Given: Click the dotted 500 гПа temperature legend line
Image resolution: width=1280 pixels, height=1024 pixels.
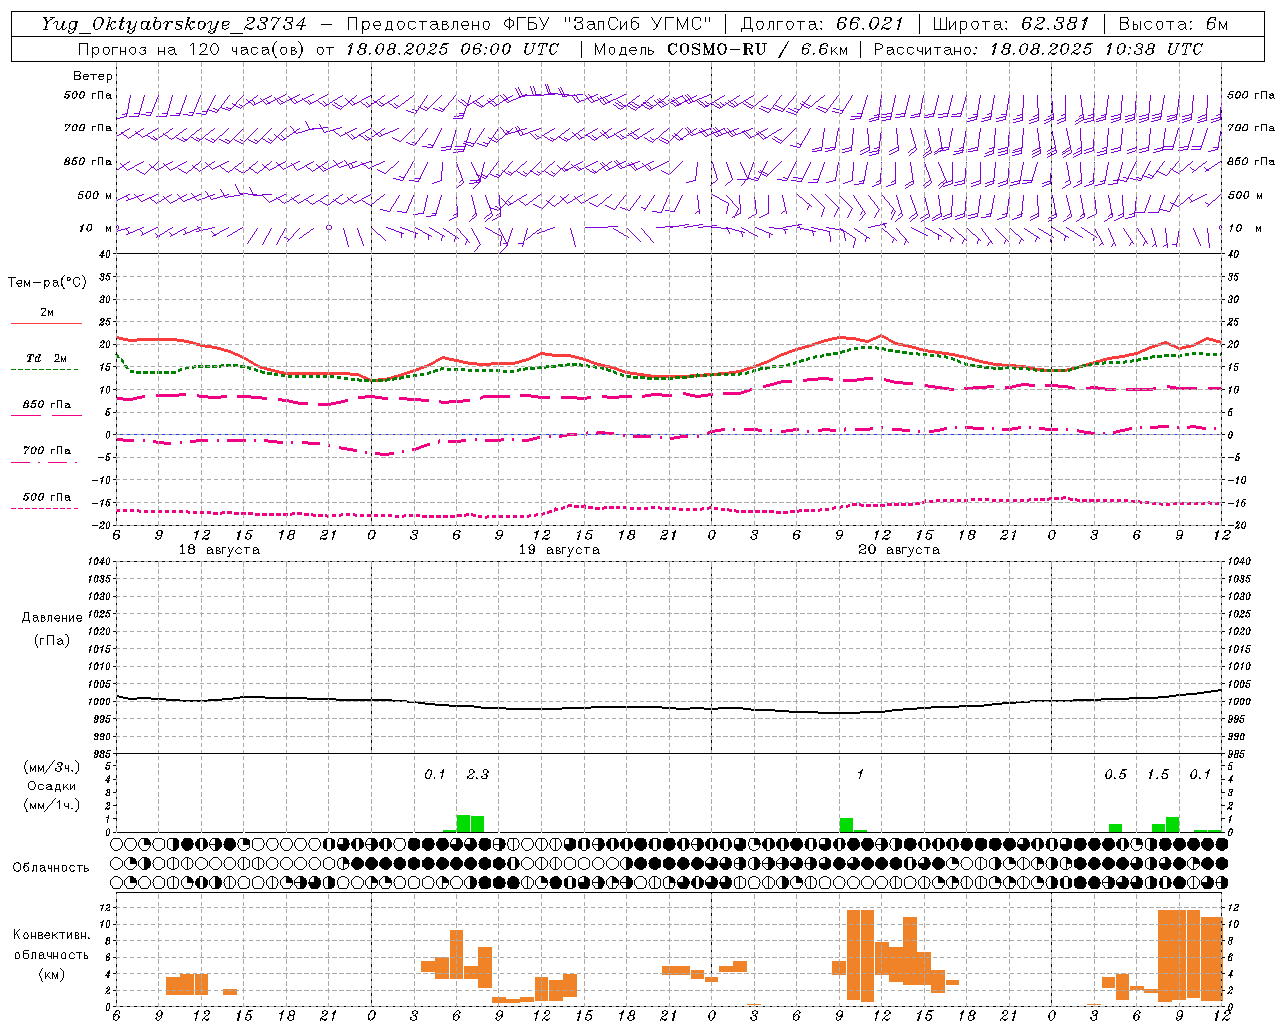Looking at the screenshot, I should pos(46,508).
